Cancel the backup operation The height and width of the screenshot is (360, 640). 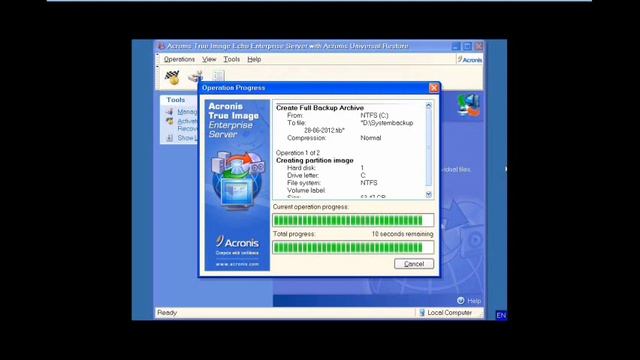(414, 264)
